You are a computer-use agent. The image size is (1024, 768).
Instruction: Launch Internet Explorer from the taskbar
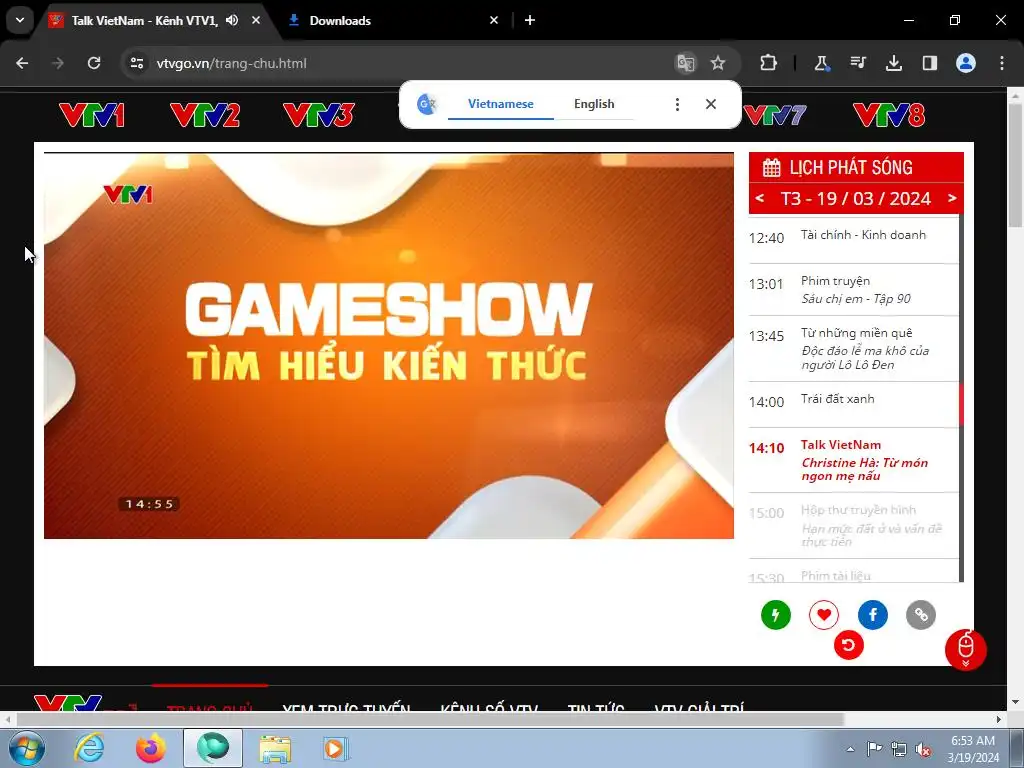pos(89,748)
